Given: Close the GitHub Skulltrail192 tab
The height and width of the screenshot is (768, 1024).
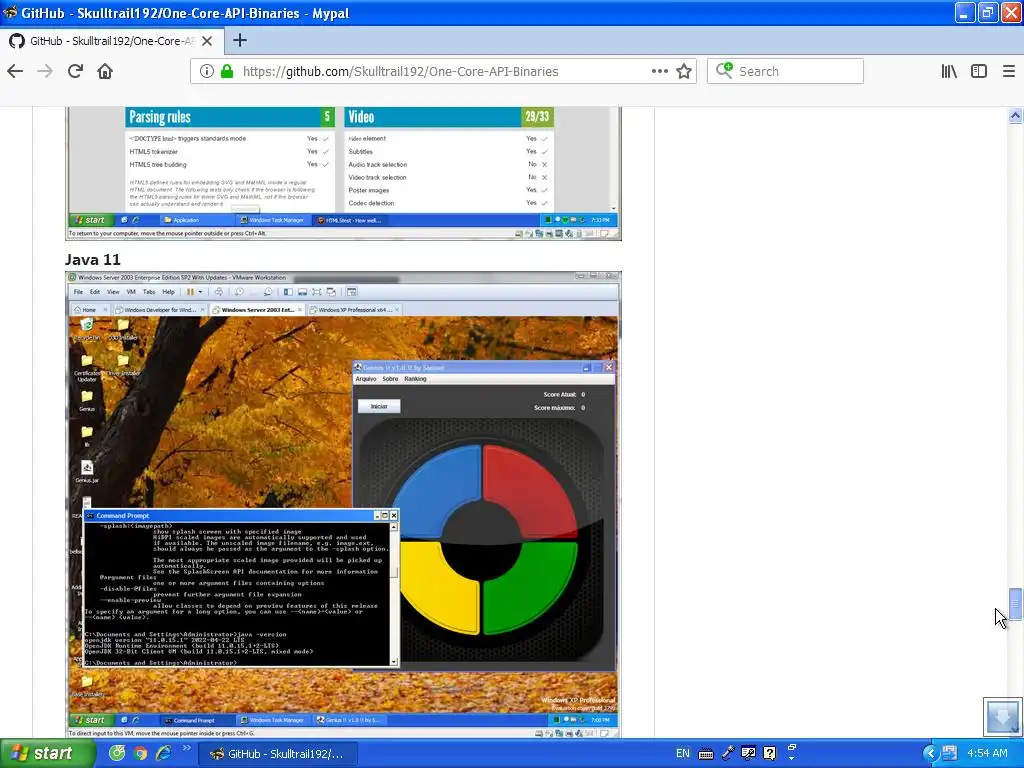Looking at the screenshot, I should click(x=207, y=41).
